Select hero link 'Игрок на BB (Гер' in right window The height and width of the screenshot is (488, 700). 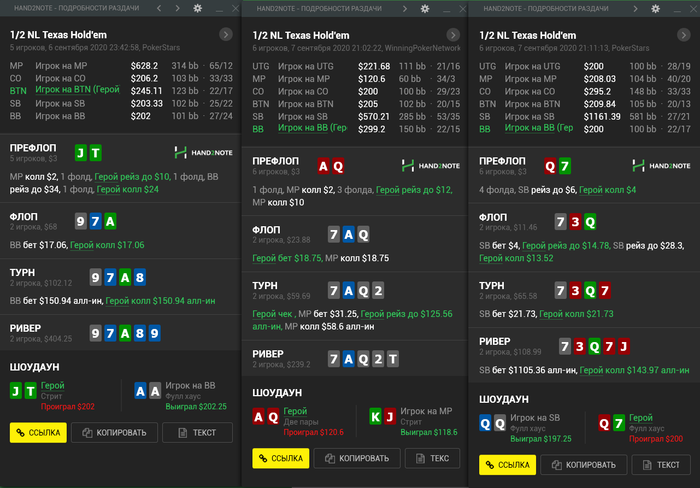click(539, 128)
